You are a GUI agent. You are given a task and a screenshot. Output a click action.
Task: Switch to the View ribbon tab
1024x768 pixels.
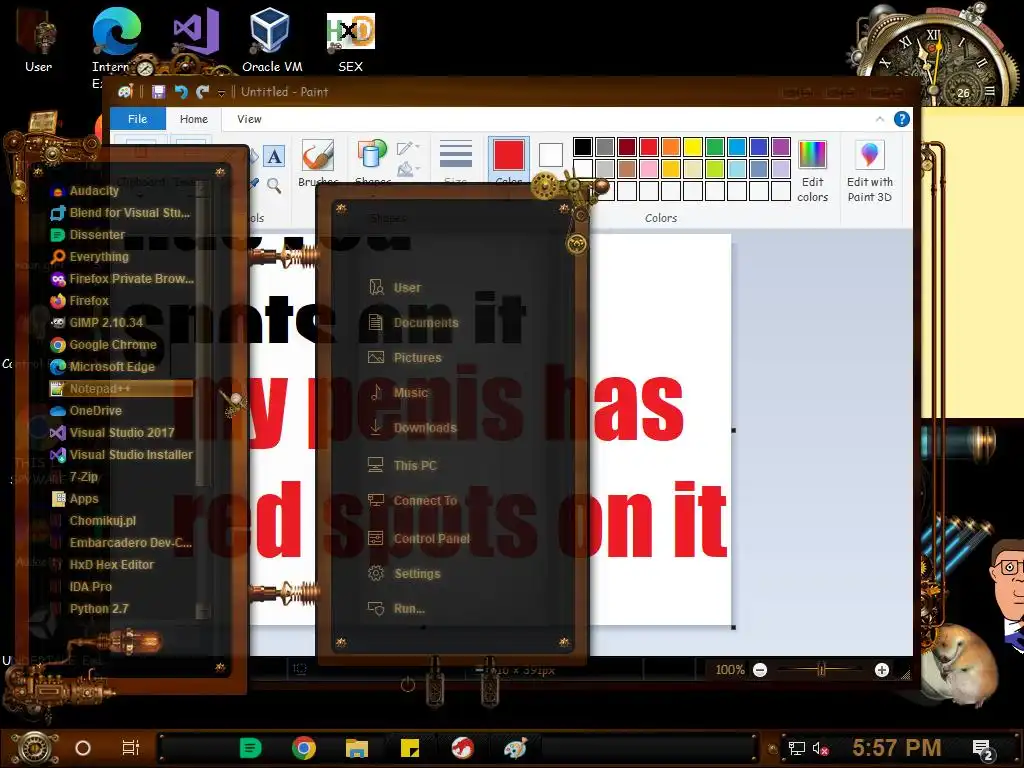[249, 119]
